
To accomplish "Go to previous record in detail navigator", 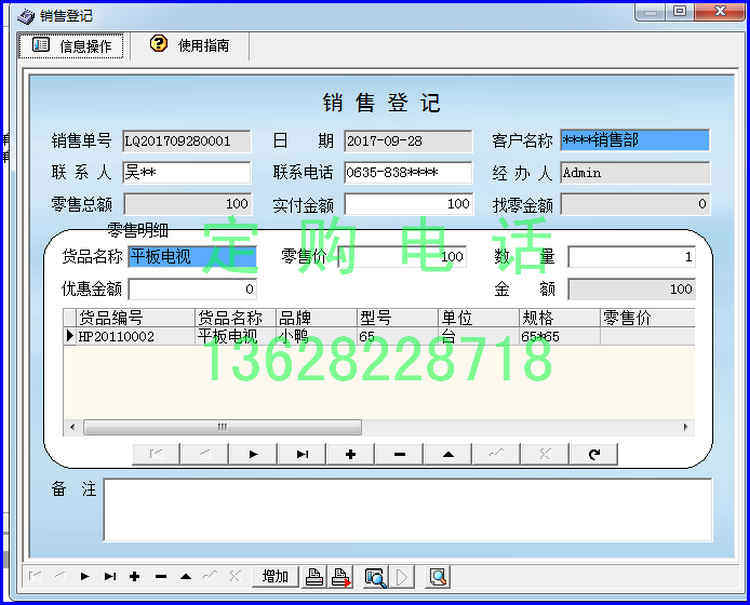I will pyautogui.click(x=205, y=454).
